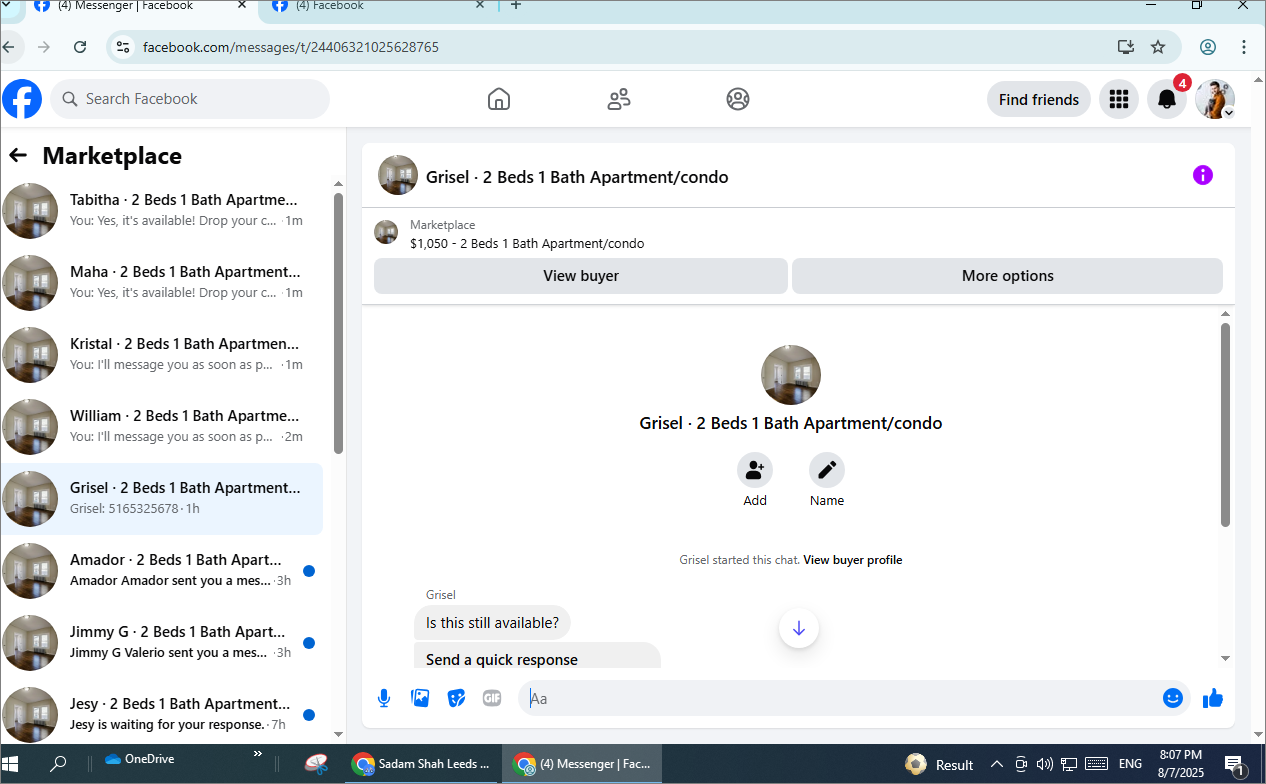This screenshot has height=784, width=1266.
Task: Click the Name pencil edit icon
Action: click(827, 469)
